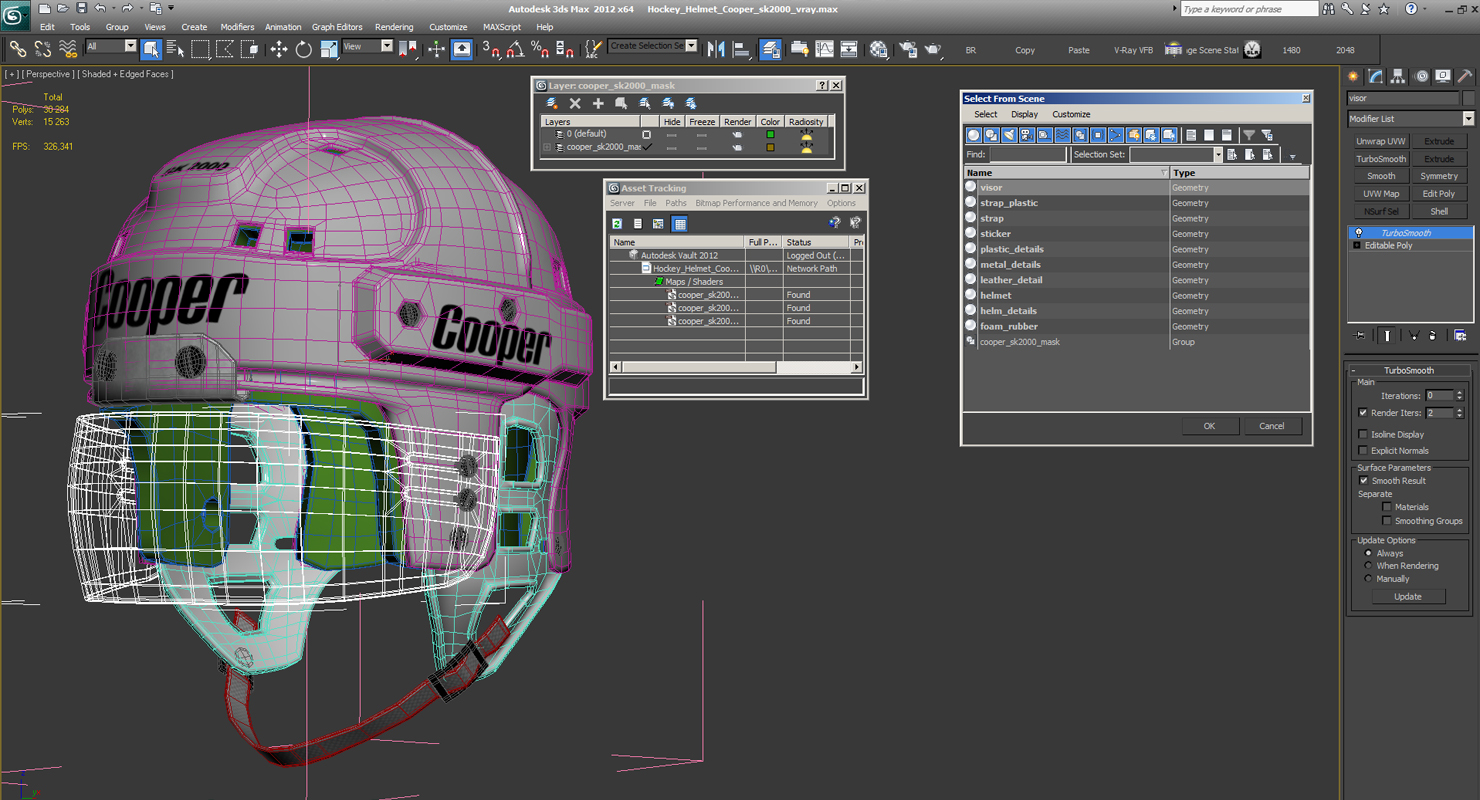Open Modifiers menu in menu bar

tap(237, 27)
